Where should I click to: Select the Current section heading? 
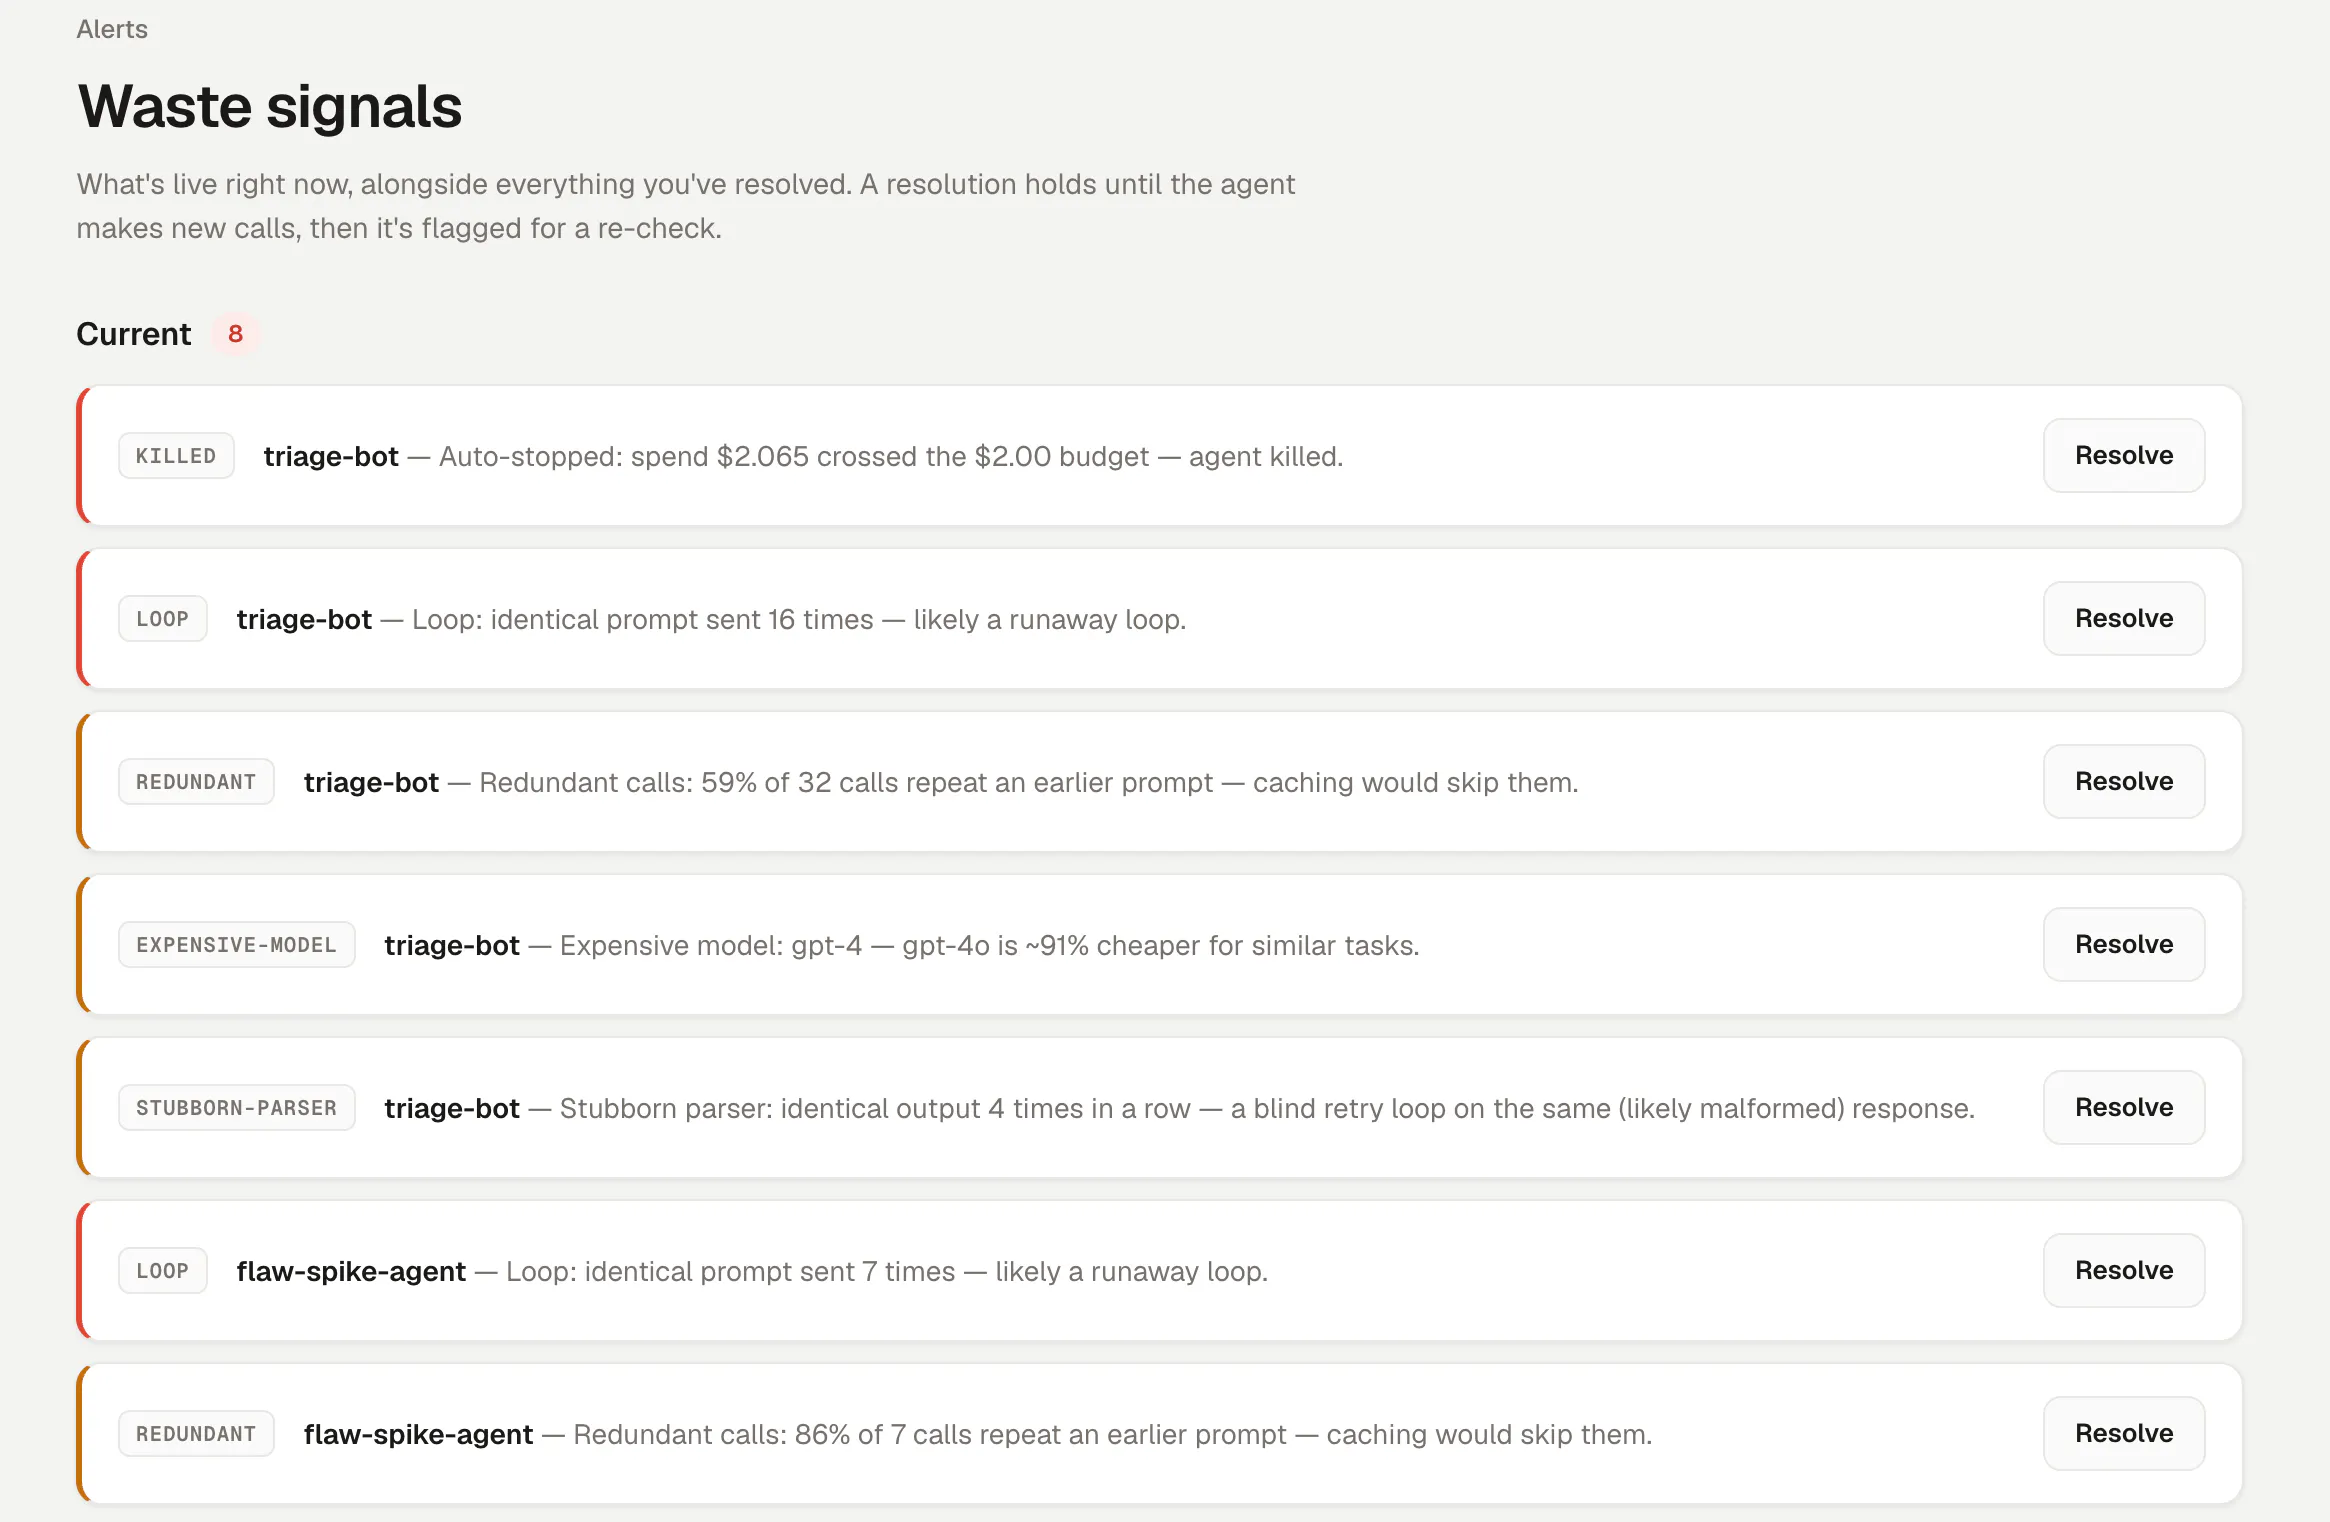point(134,334)
